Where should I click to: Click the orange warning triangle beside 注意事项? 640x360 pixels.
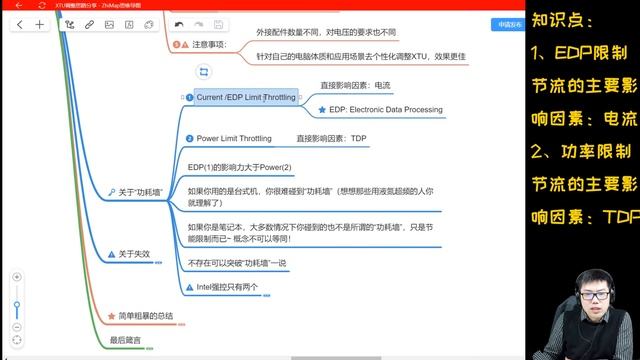(185, 44)
